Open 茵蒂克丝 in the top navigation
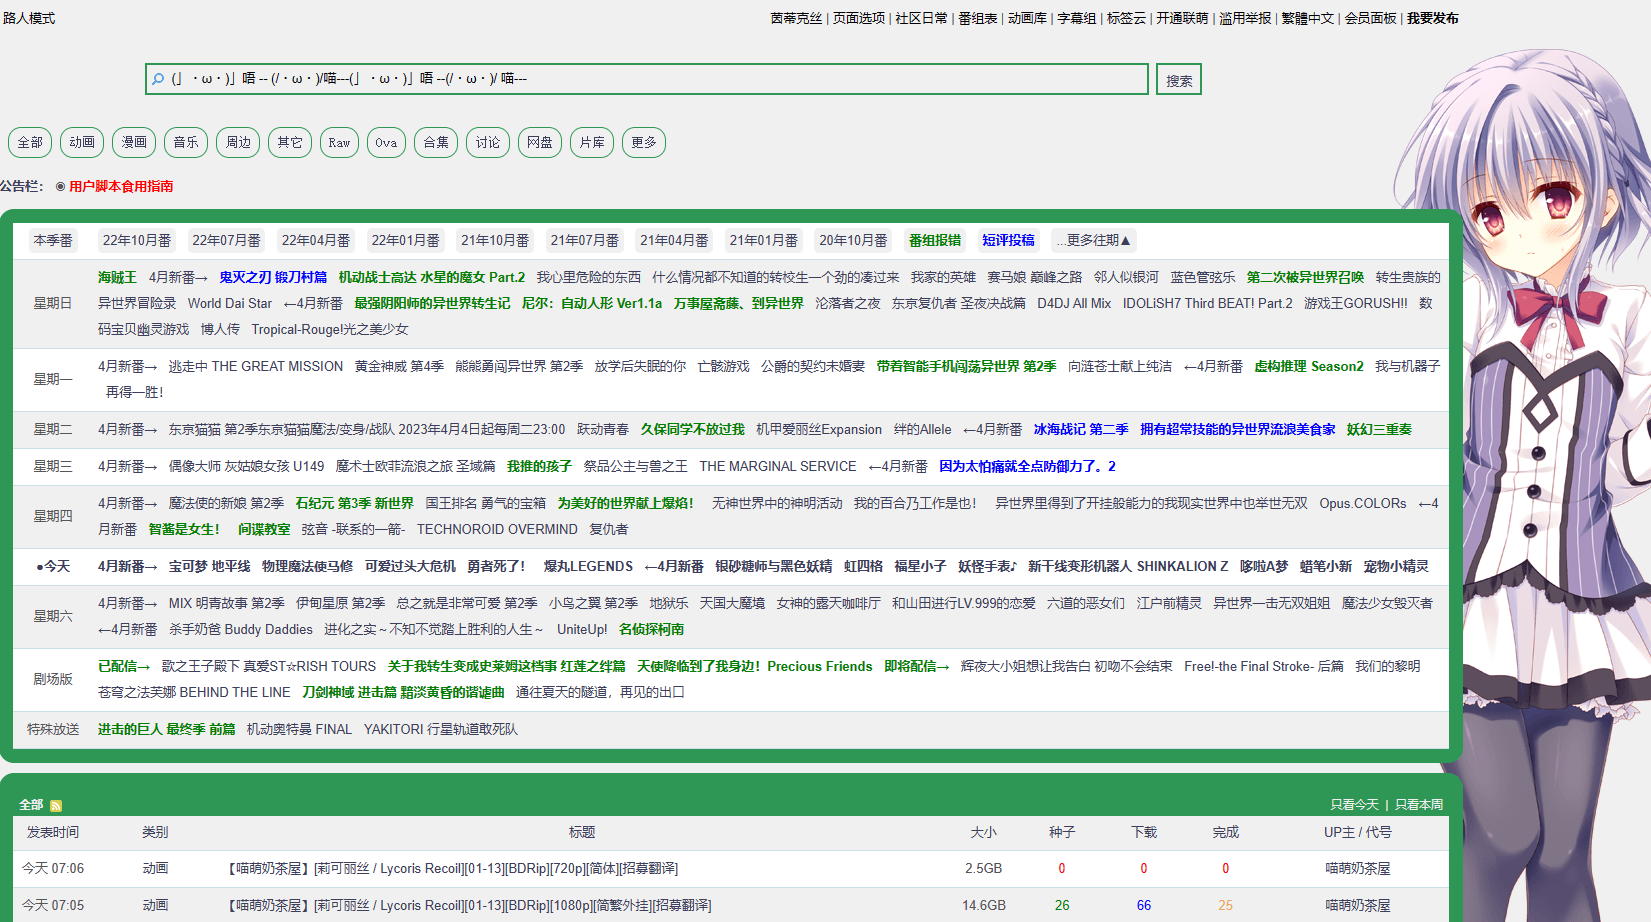Image resolution: width=1651 pixels, height=922 pixels. pos(796,18)
